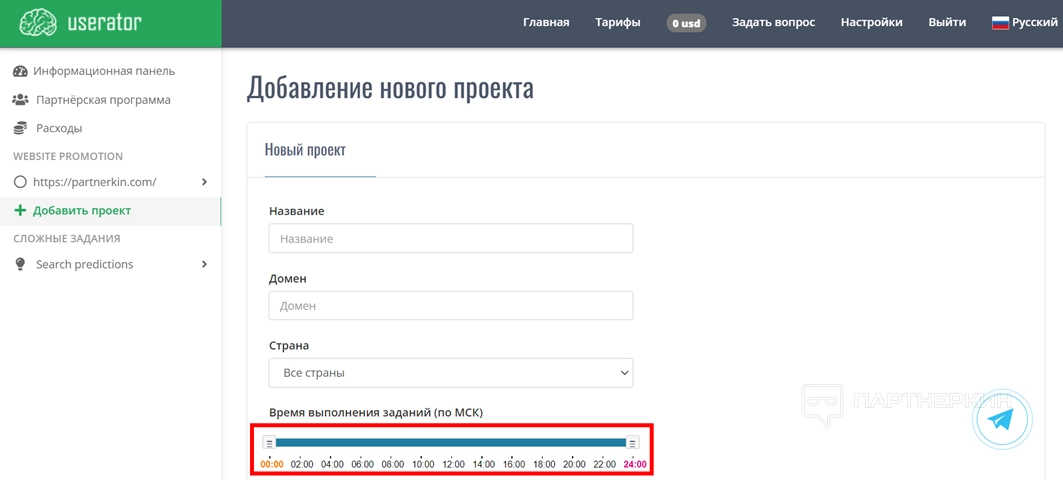Focus the Название input field
The width and height of the screenshot is (1063, 480).
coord(451,239)
